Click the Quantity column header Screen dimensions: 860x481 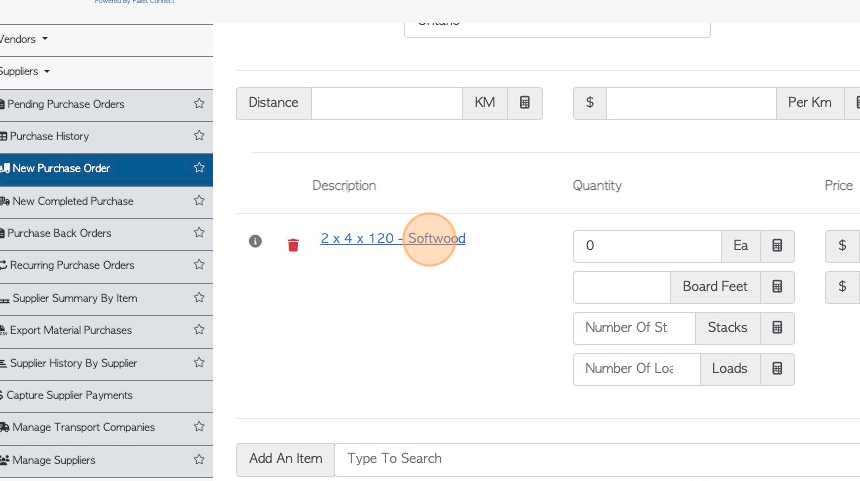597,185
